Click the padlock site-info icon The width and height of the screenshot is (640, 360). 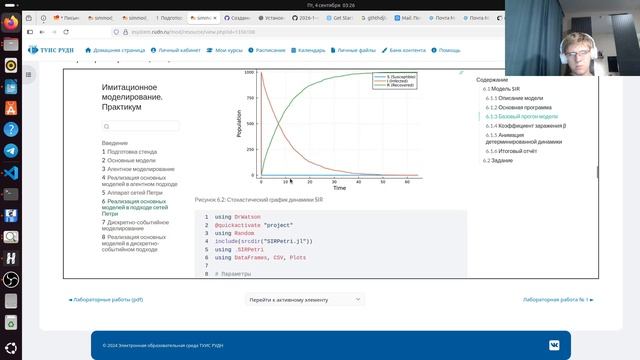tap(125, 32)
